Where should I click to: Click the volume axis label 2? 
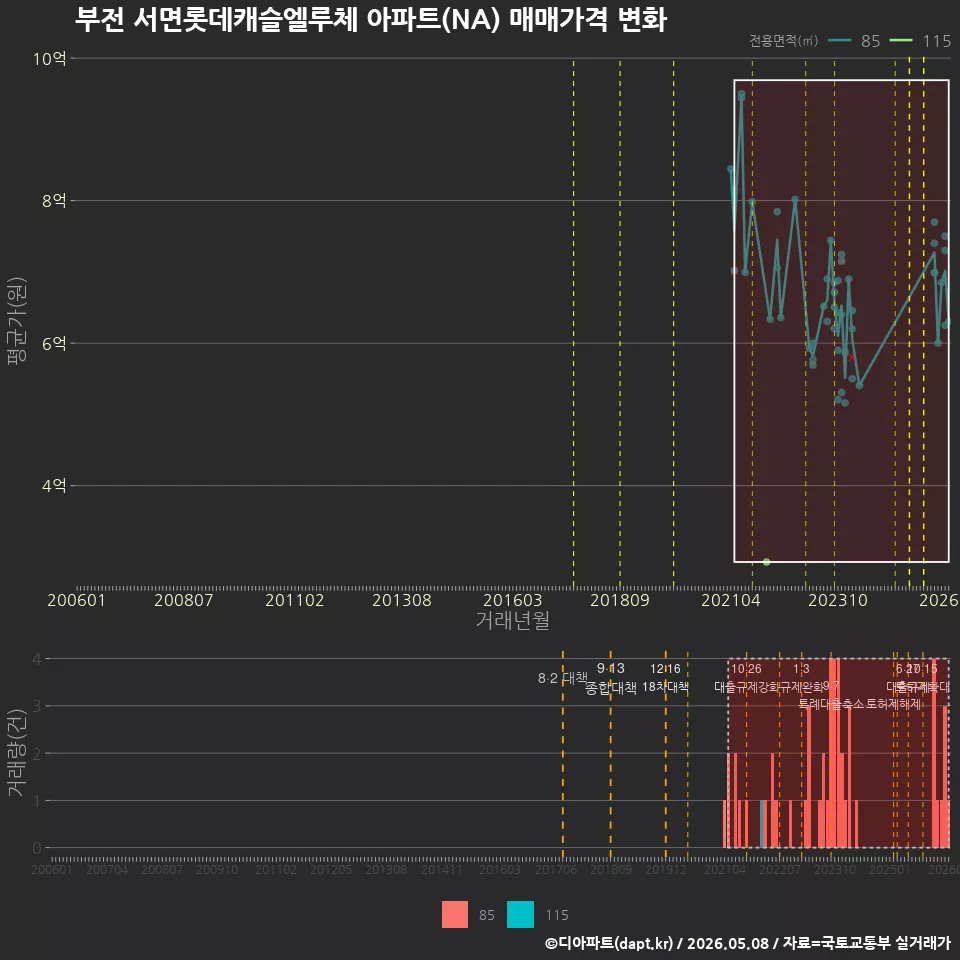37,753
